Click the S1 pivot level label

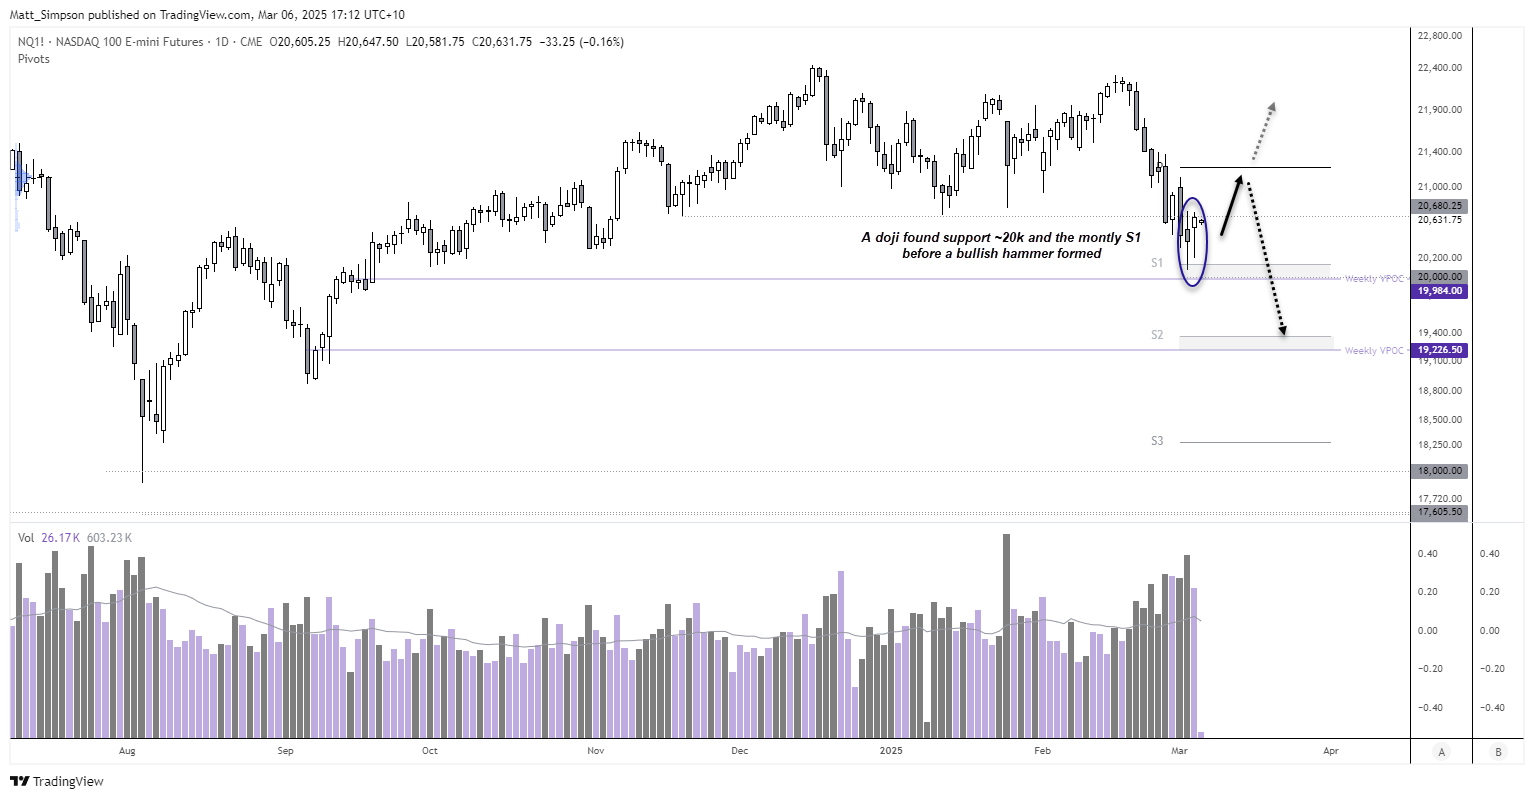1157,263
